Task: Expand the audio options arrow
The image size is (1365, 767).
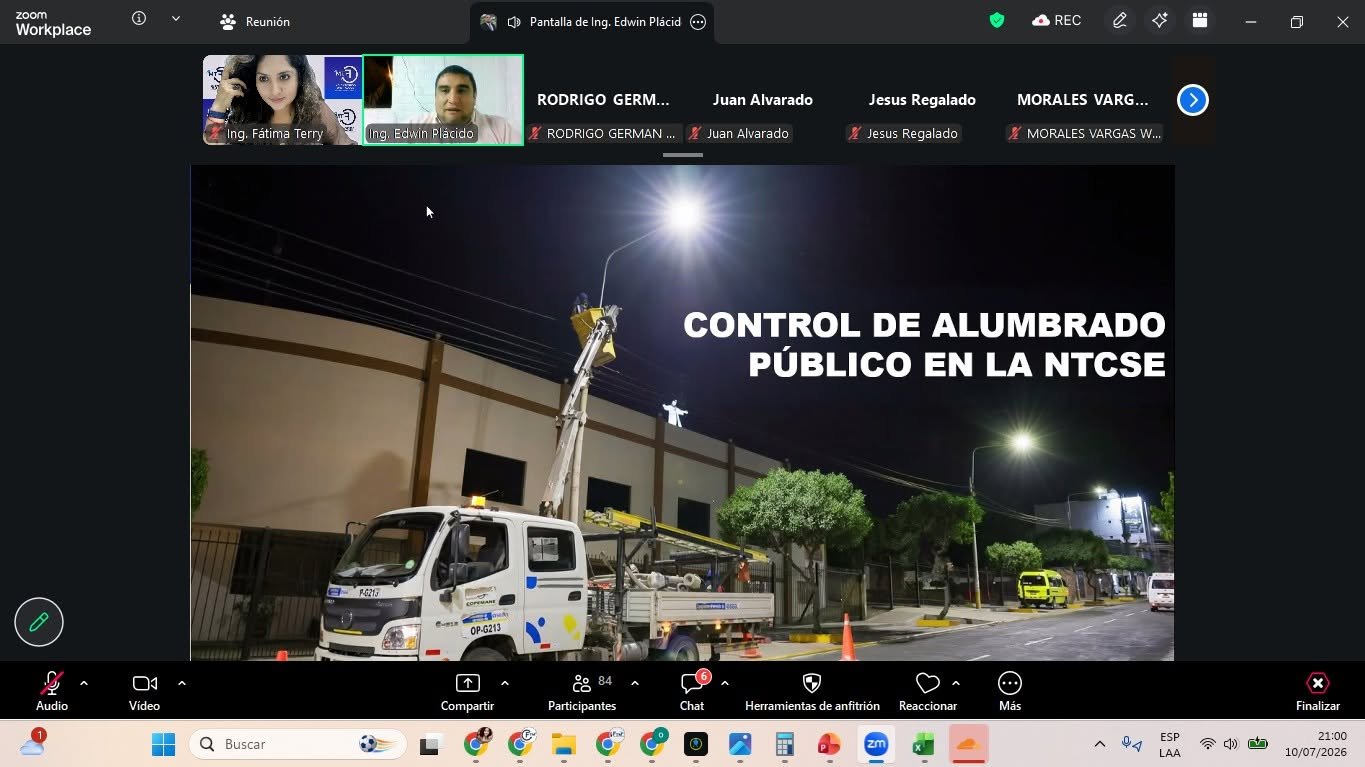Action: pyautogui.click(x=84, y=683)
